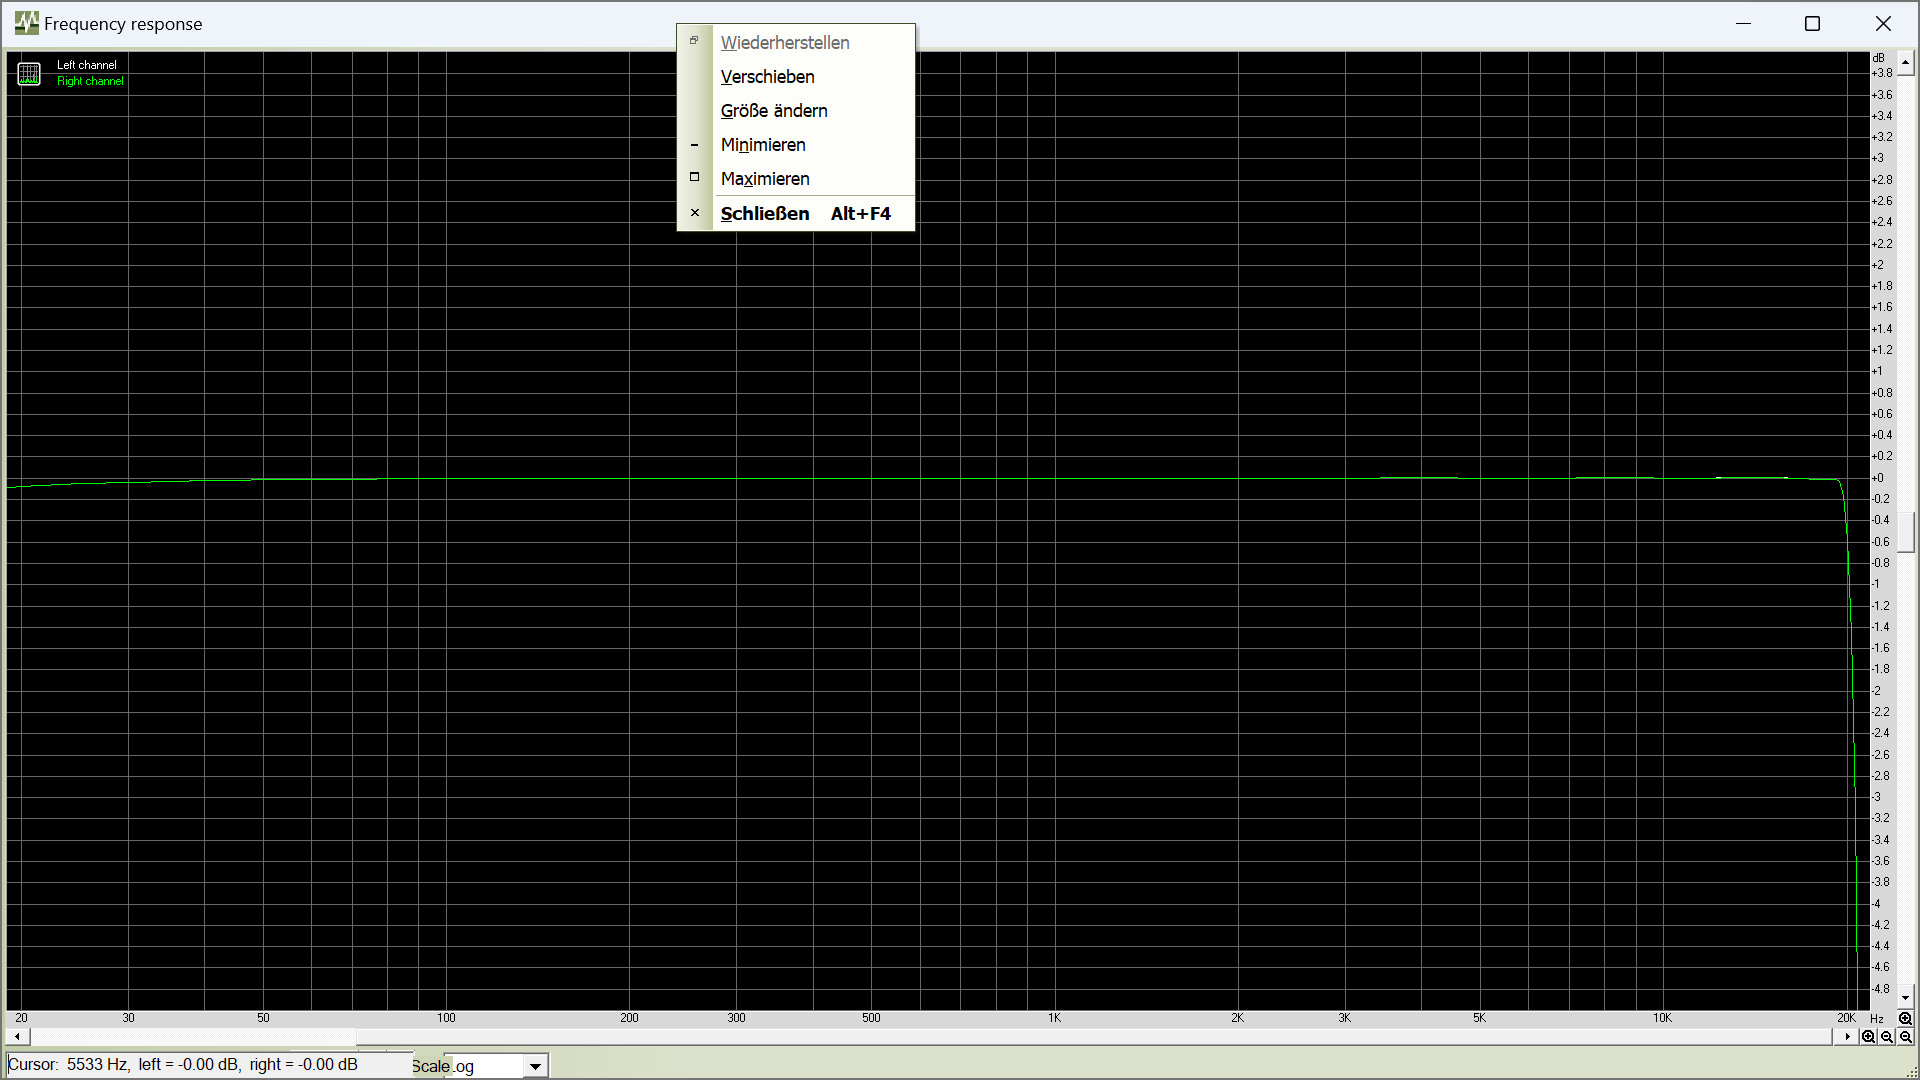Click the vertical zoom-out magnifier icon
Image resolution: width=1920 pixels, height=1080 pixels.
pos(1905,1037)
